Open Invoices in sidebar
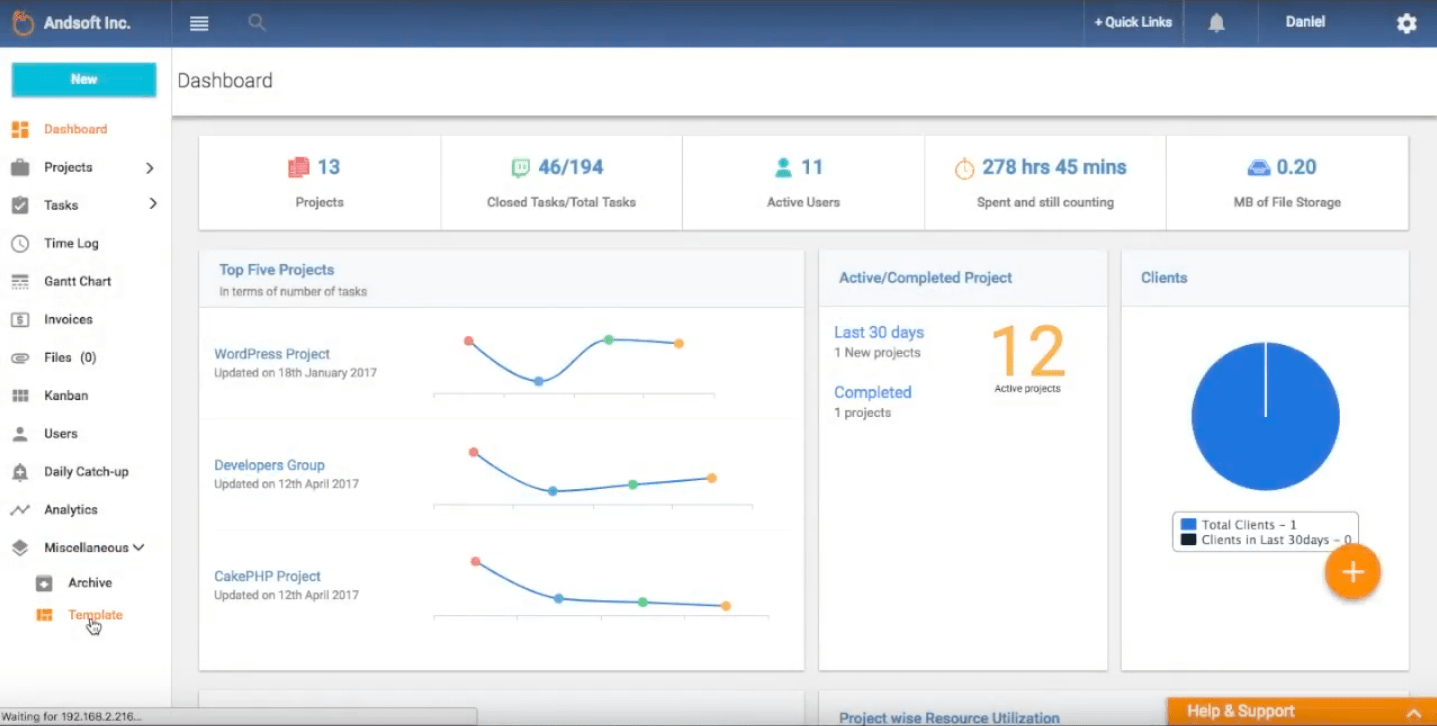The width and height of the screenshot is (1437, 726). (x=68, y=319)
